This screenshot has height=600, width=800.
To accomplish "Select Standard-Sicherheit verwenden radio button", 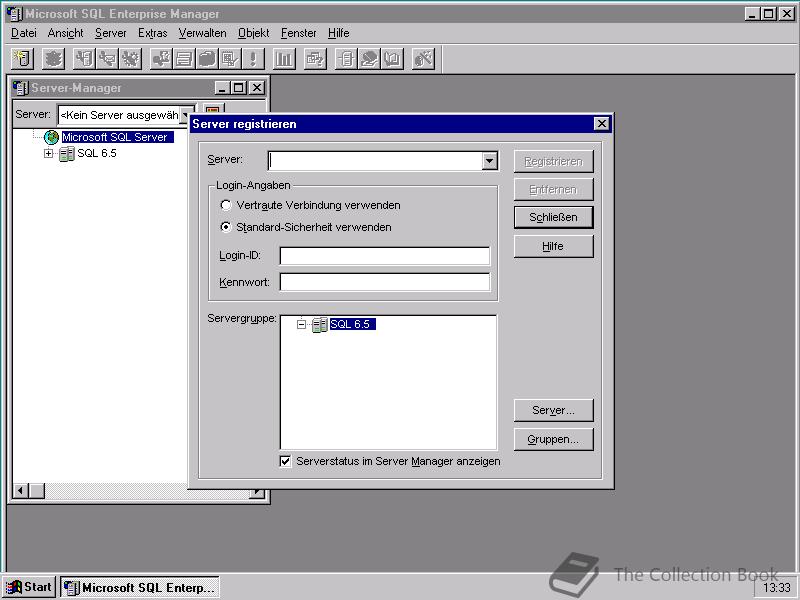I will [x=226, y=227].
